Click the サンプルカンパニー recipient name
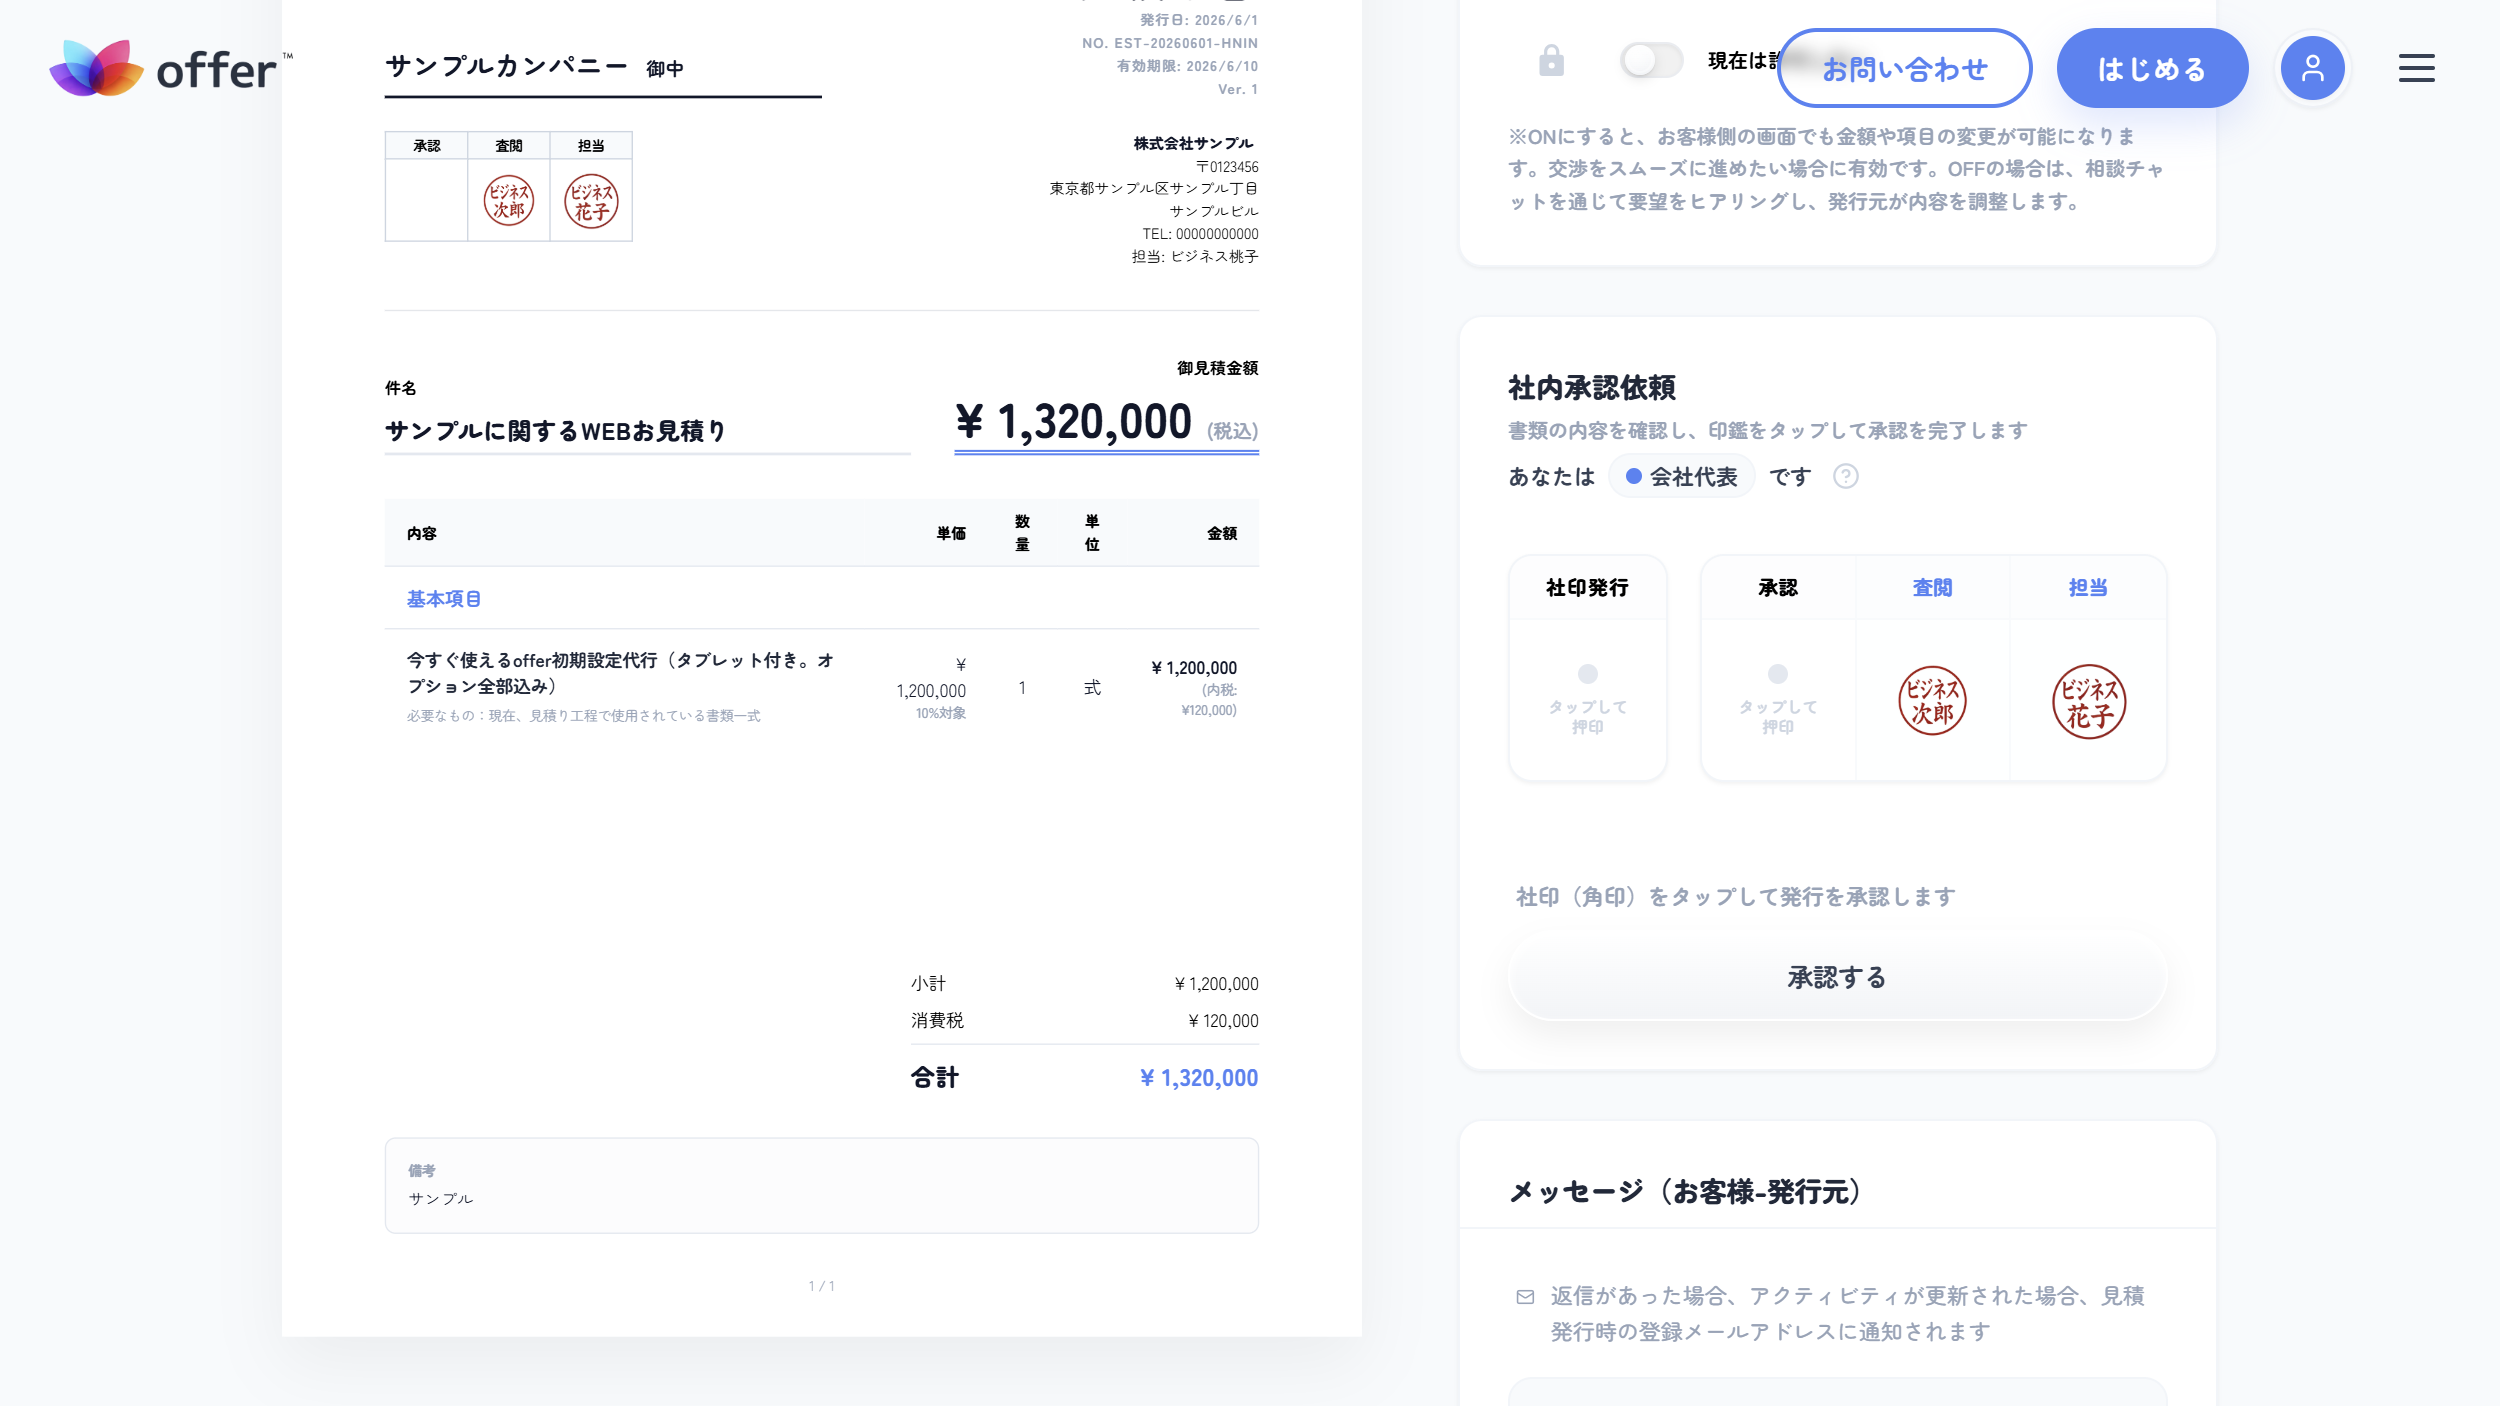2500x1406 pixels. [x=506, y=66]
